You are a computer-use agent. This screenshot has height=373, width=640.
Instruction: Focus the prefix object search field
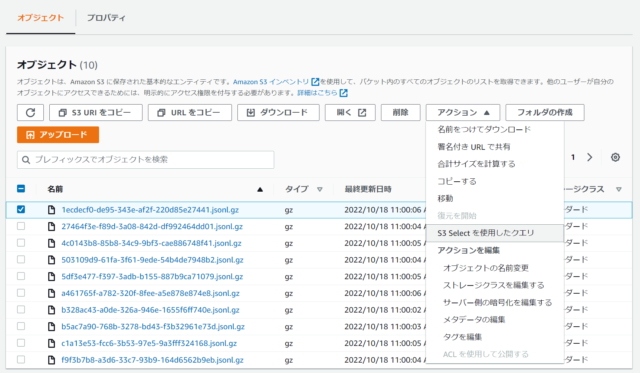[146, 160]
